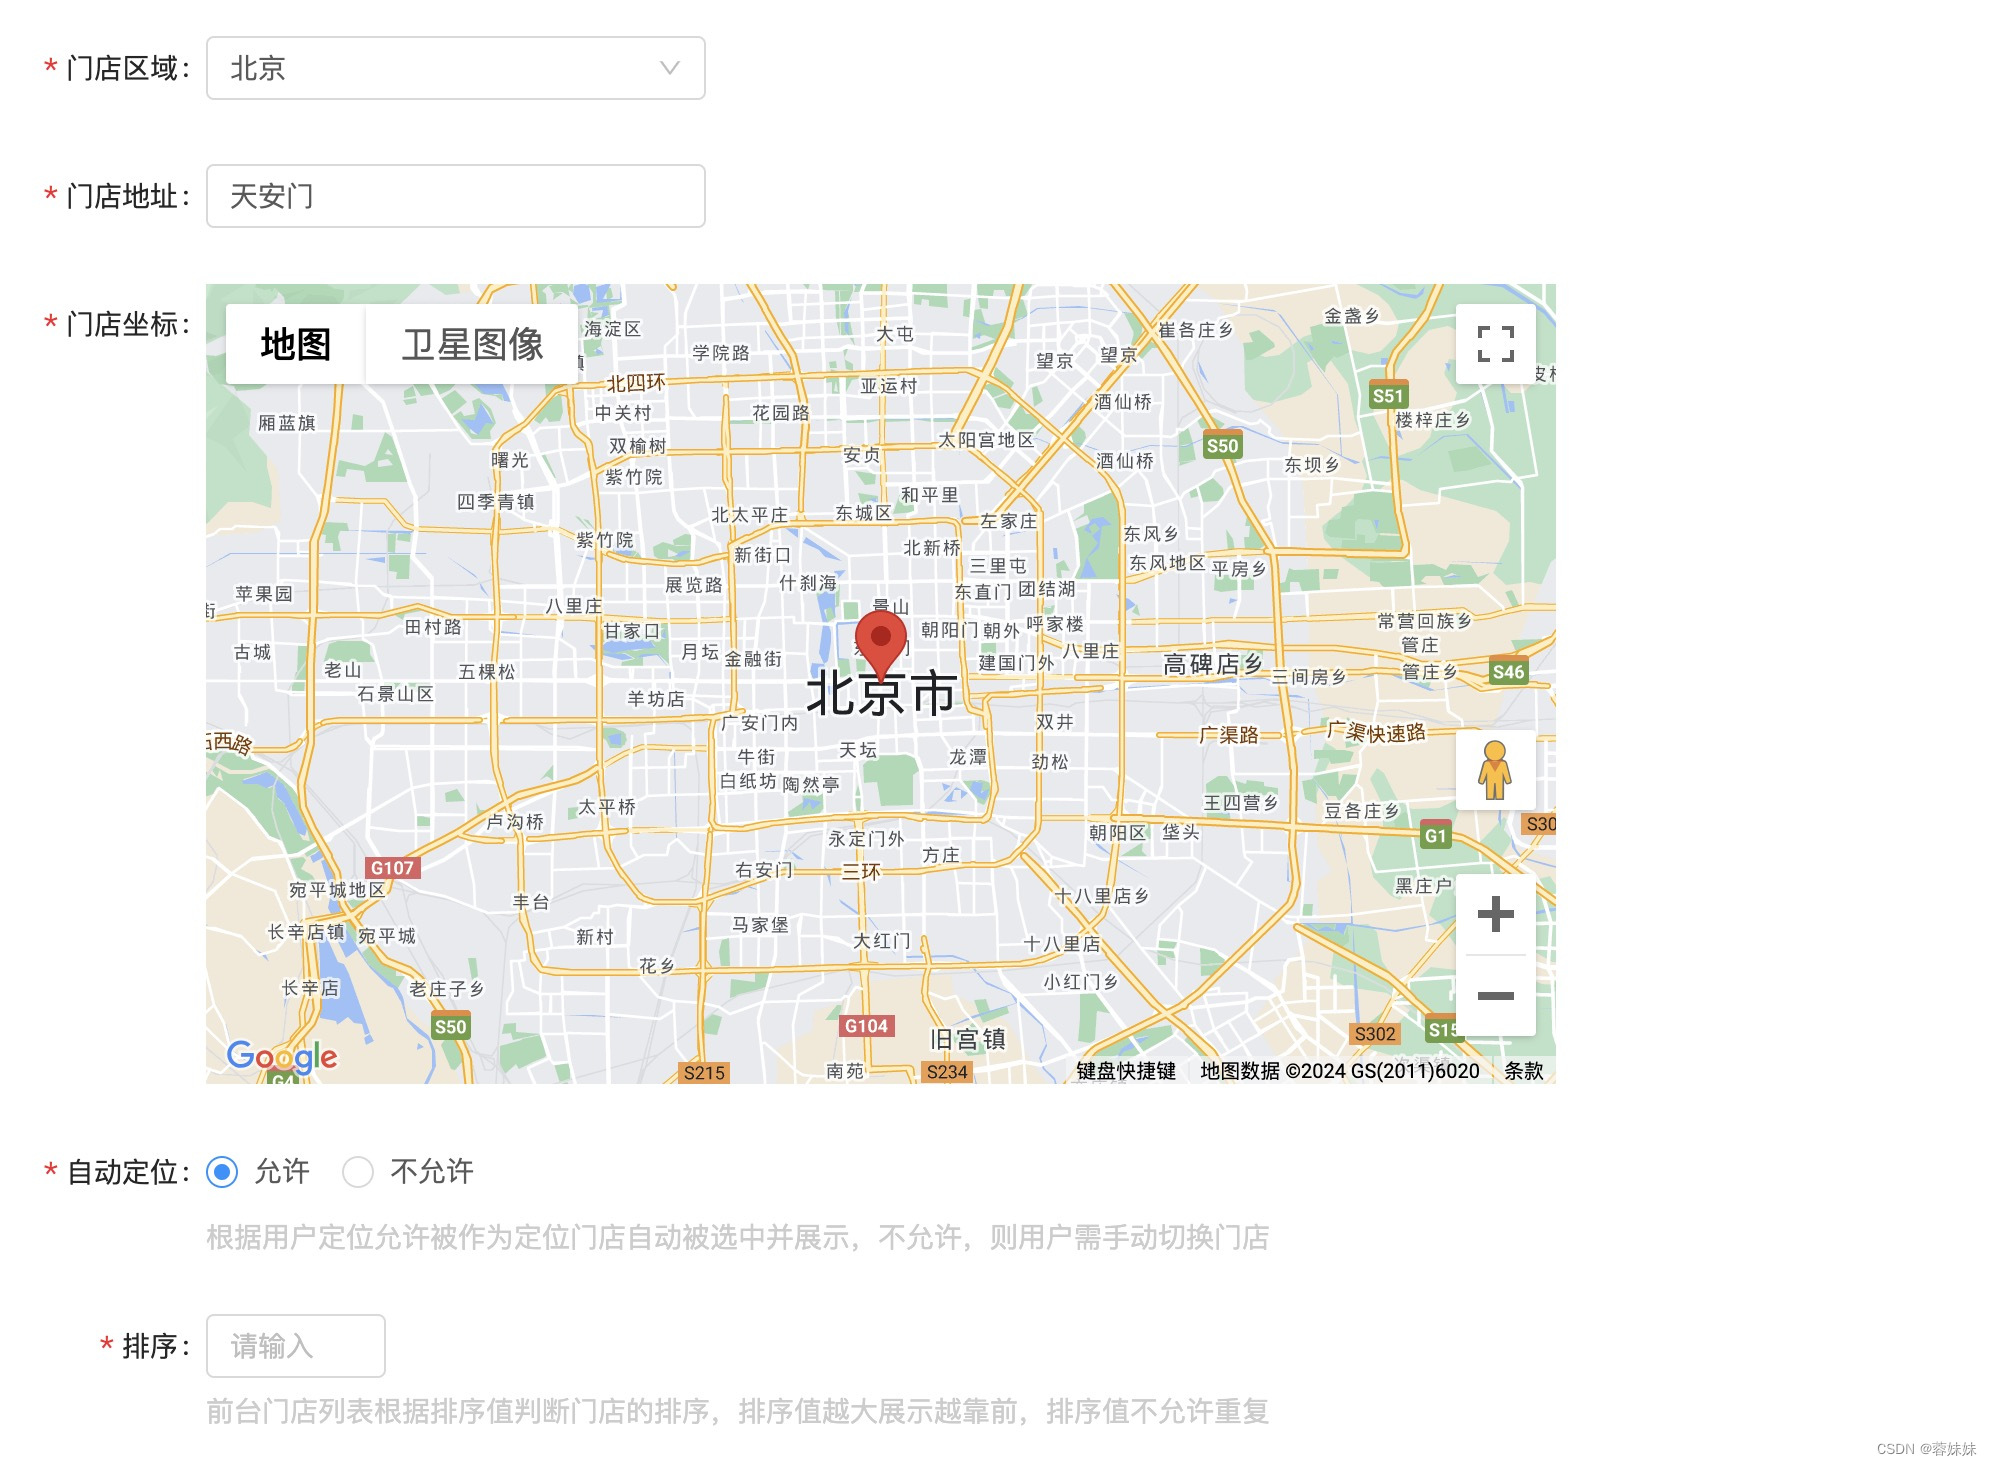
Task: Open the 门店区域 dropdown showing 北京
Action: click(455, 68)
